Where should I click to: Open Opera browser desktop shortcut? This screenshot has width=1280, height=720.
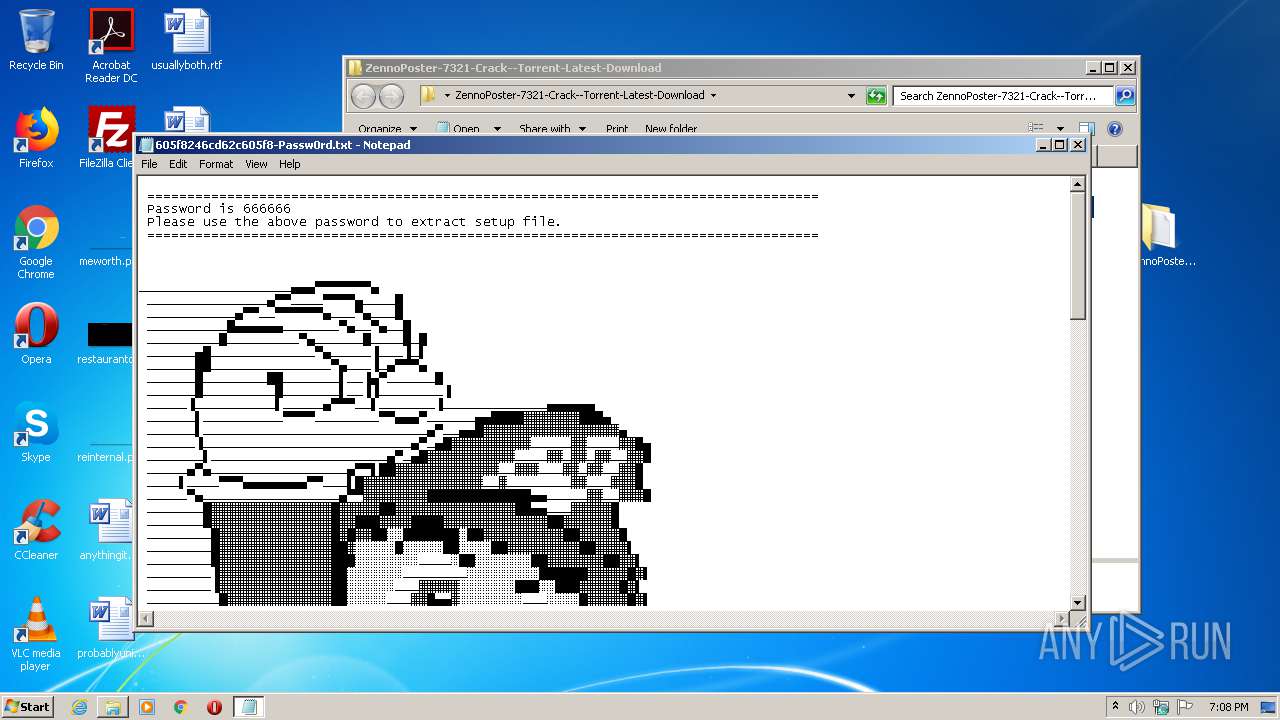point(36,334)
